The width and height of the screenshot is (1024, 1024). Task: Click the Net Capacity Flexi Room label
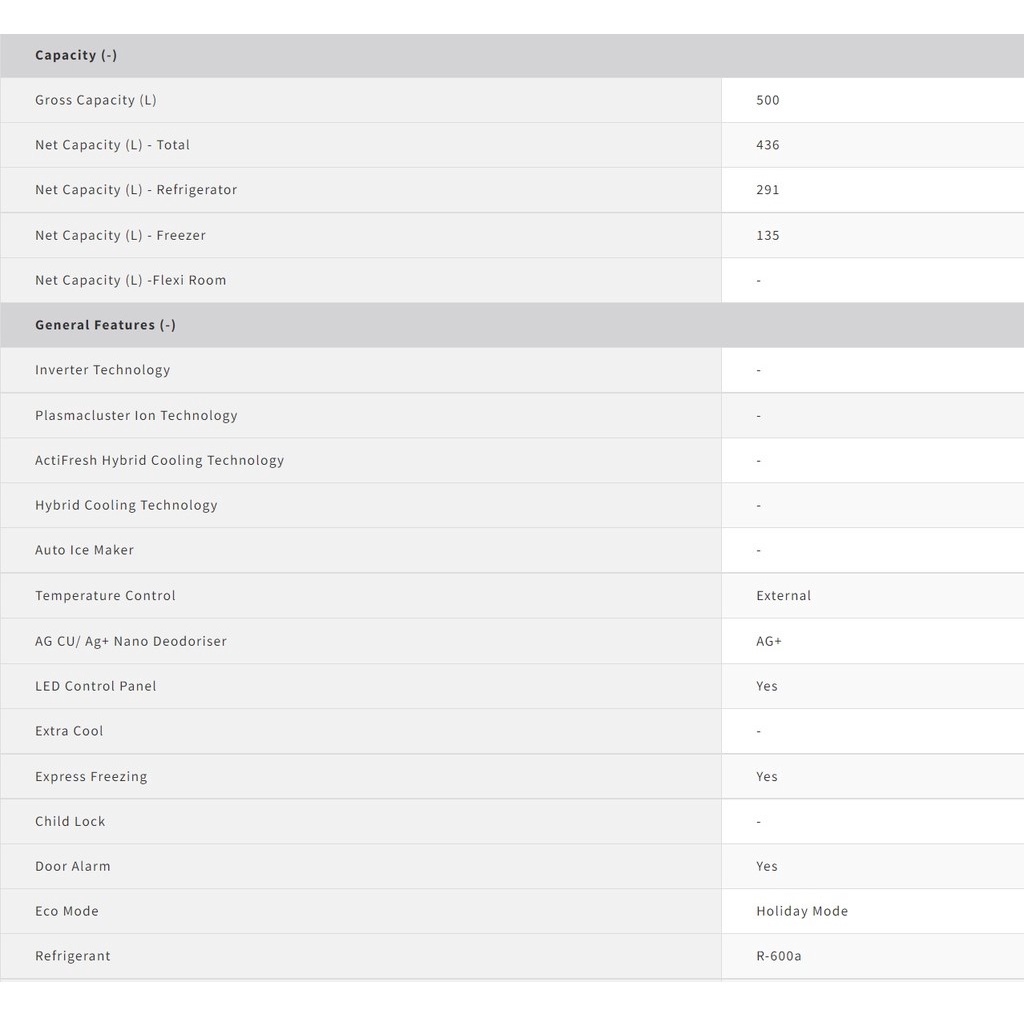[x=130, y=280]
